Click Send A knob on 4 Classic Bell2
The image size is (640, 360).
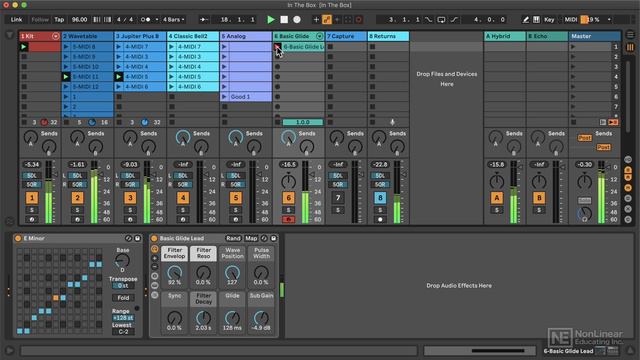pyautogui.click(x=183, y=138)
